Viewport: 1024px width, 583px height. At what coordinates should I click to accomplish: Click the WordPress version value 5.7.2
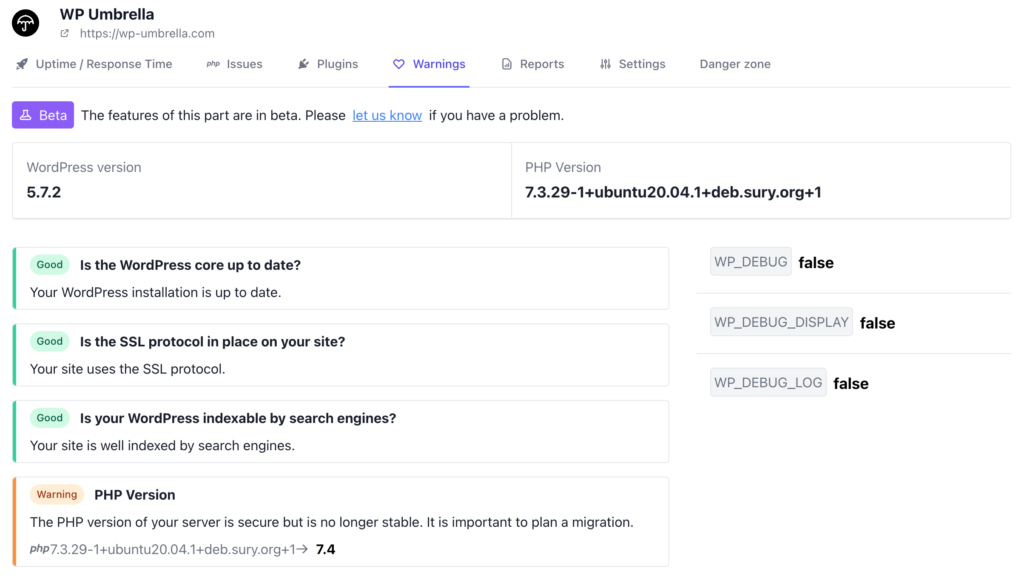coord(44,193)
